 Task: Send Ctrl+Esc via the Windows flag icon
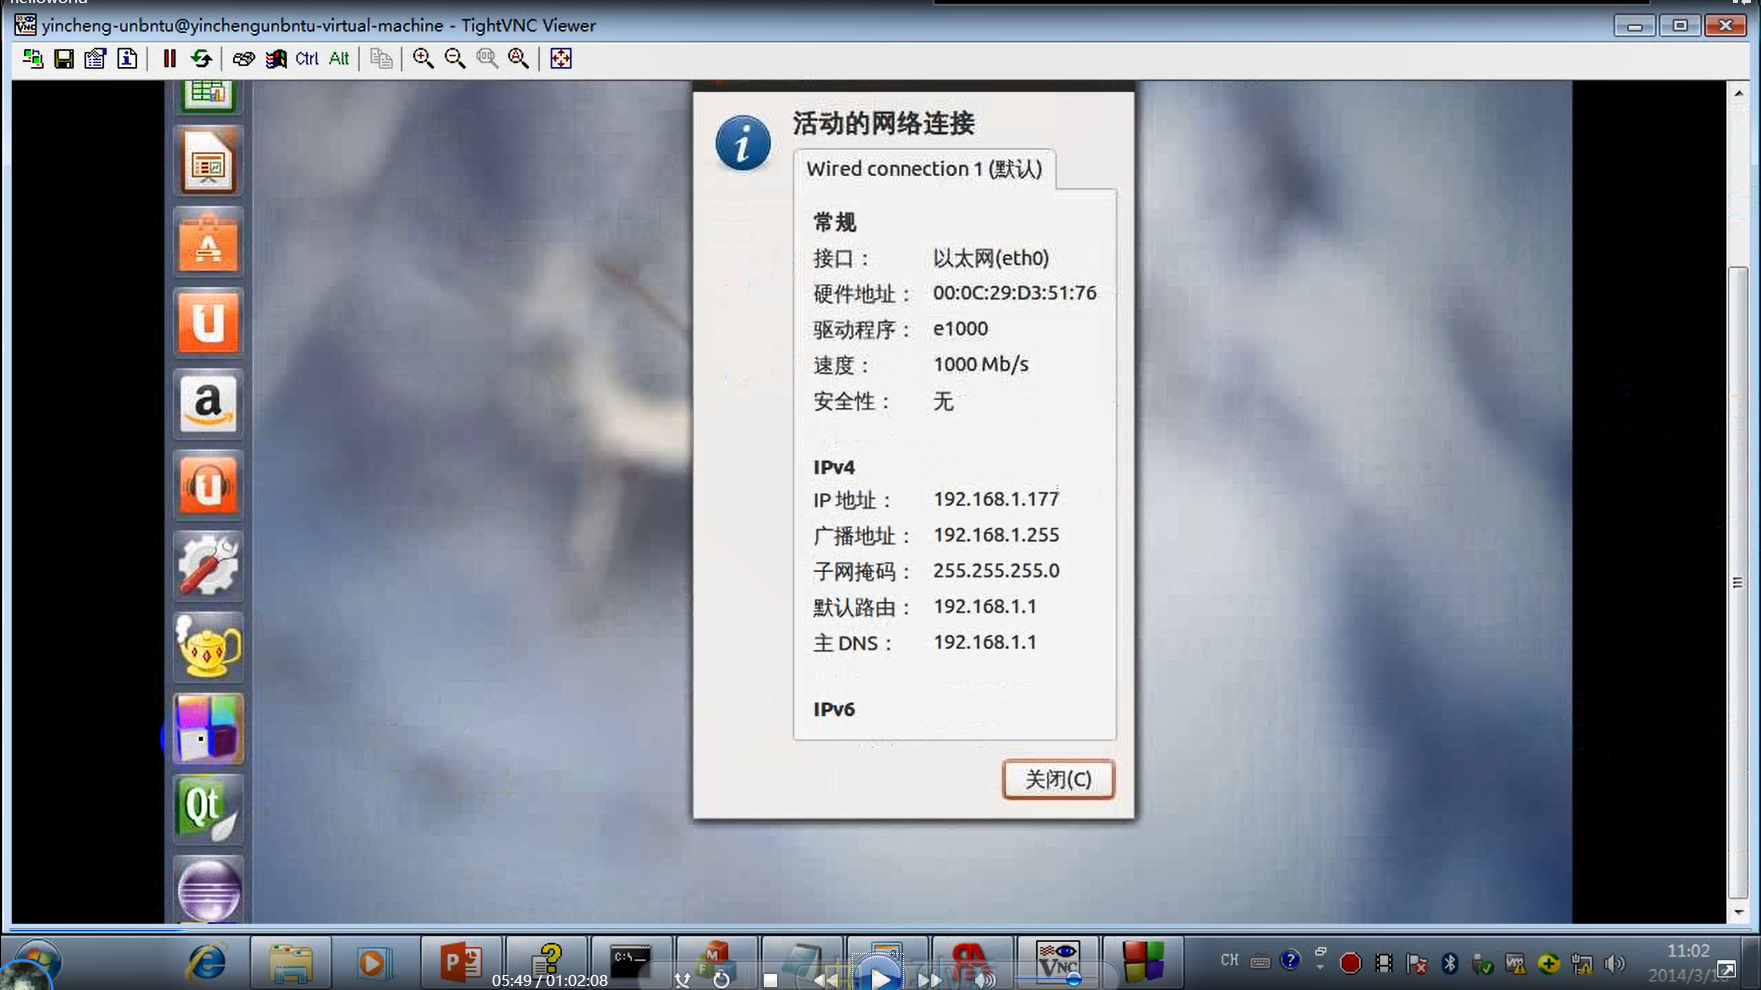[x=275, y=59]
